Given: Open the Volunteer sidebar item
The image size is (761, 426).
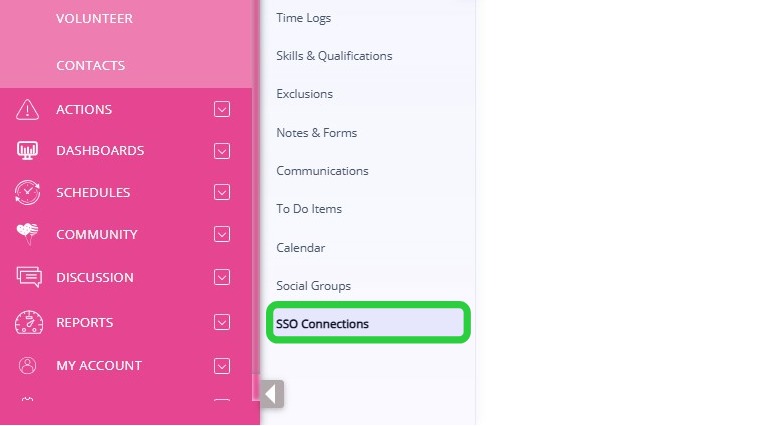Looking at the screenshot, I should [x=94, y=19].
